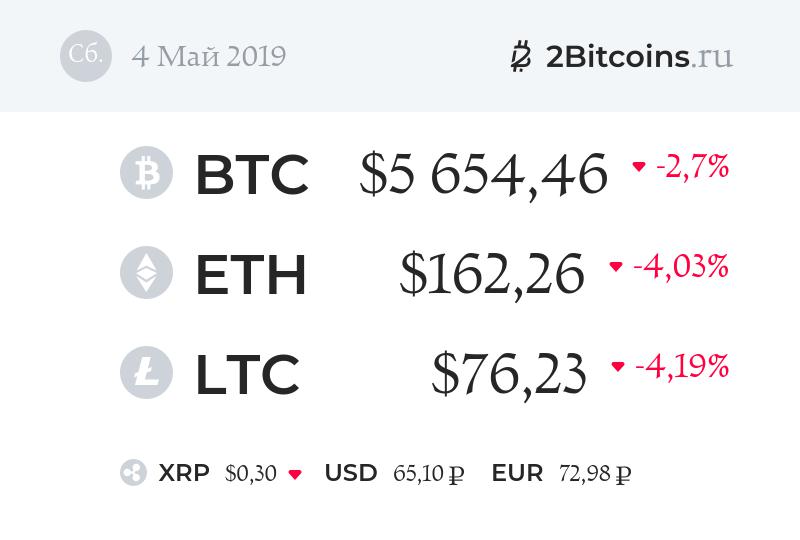The height and width of the screenshot is (540, 800).
Task: Click the Сб. weekday circle badge
Action: tap(86, 55)
